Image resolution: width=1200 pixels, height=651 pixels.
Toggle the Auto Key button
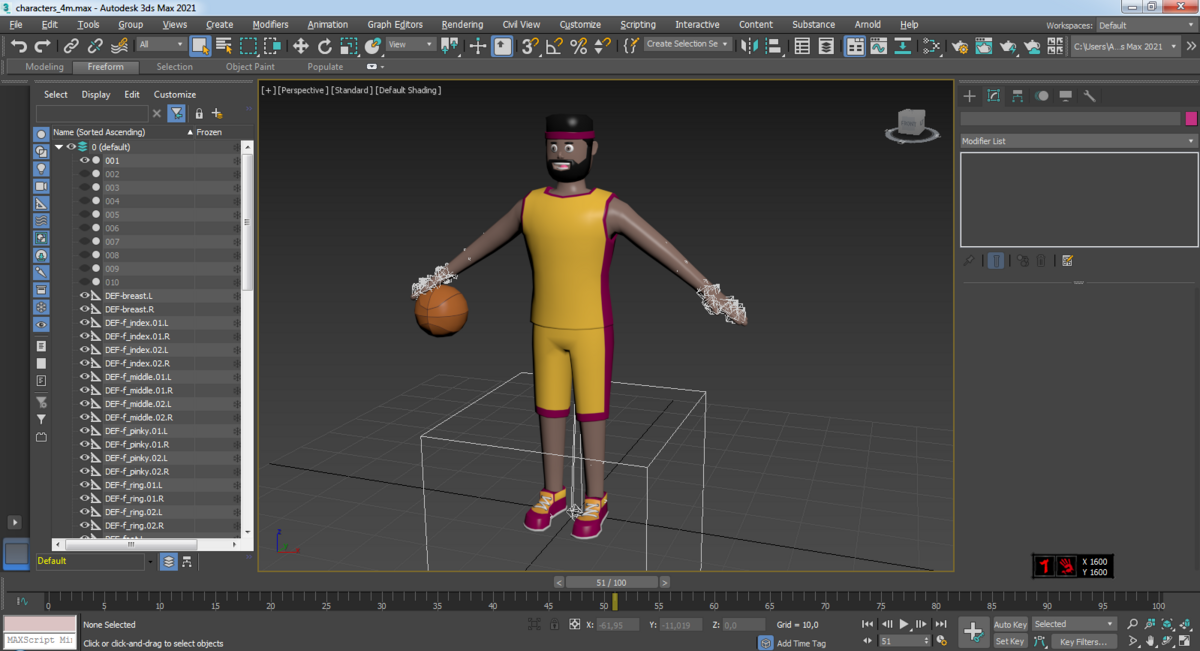click(1010, 624)
